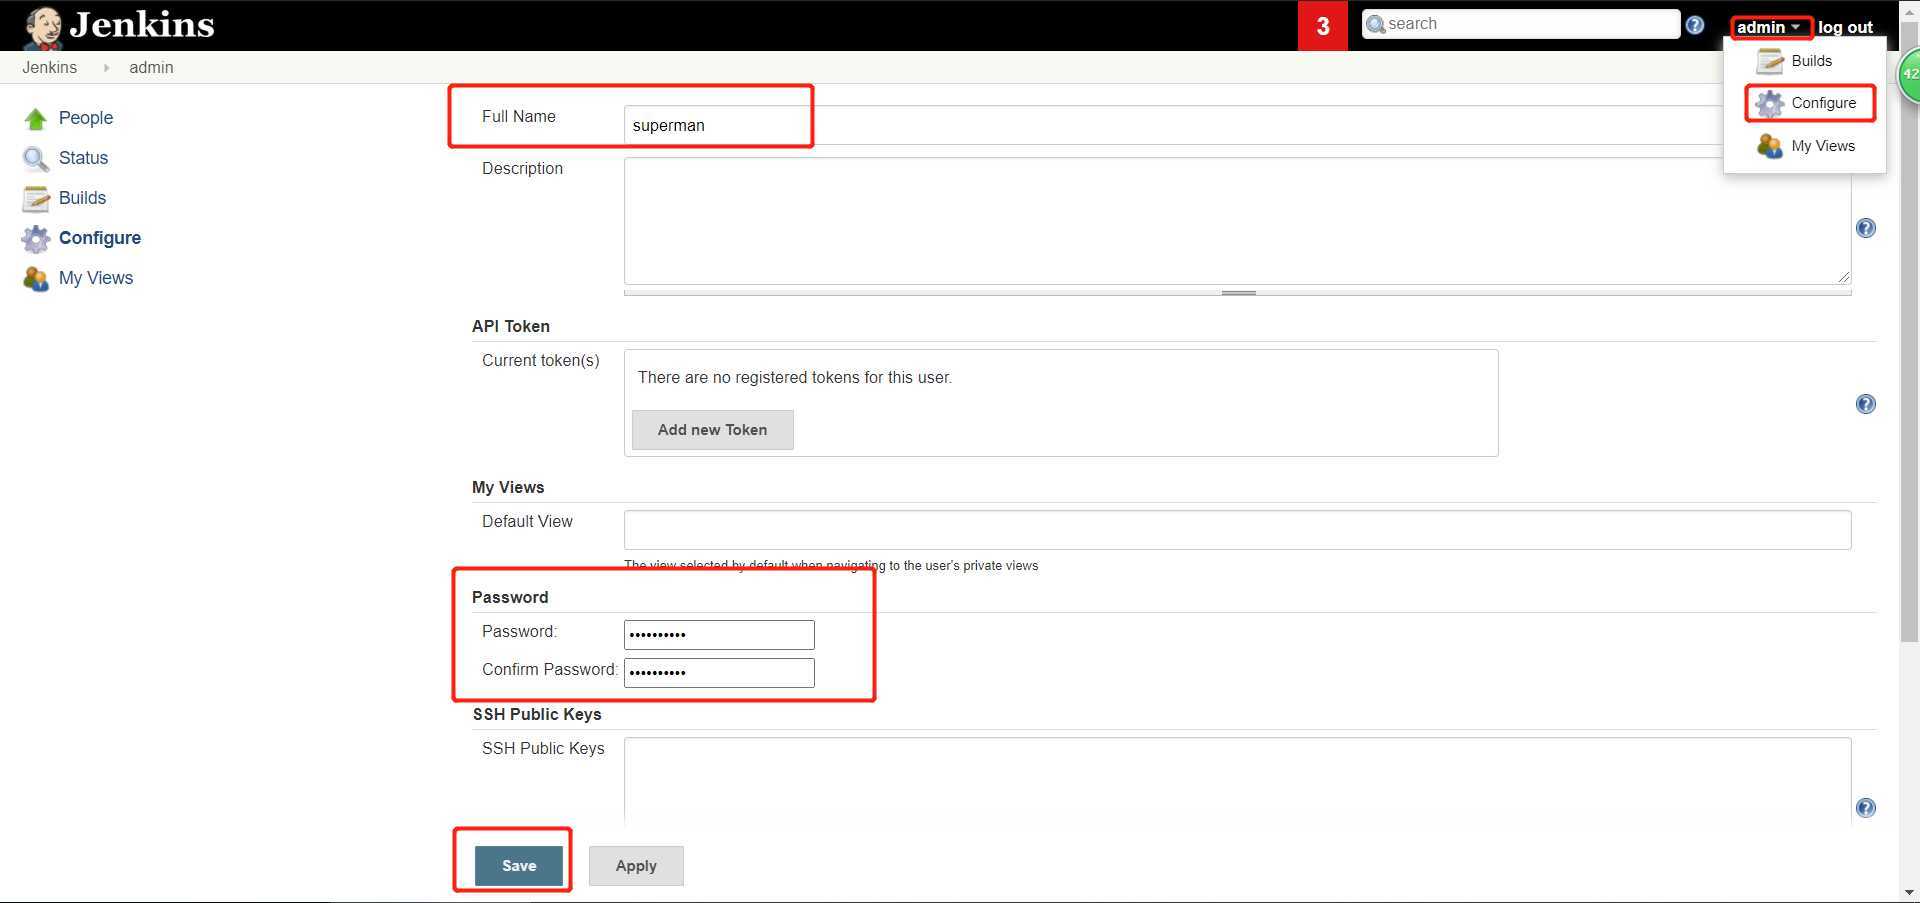Click the scrollbar down arrow
1920x903 pixels.
pos(1909,892)
